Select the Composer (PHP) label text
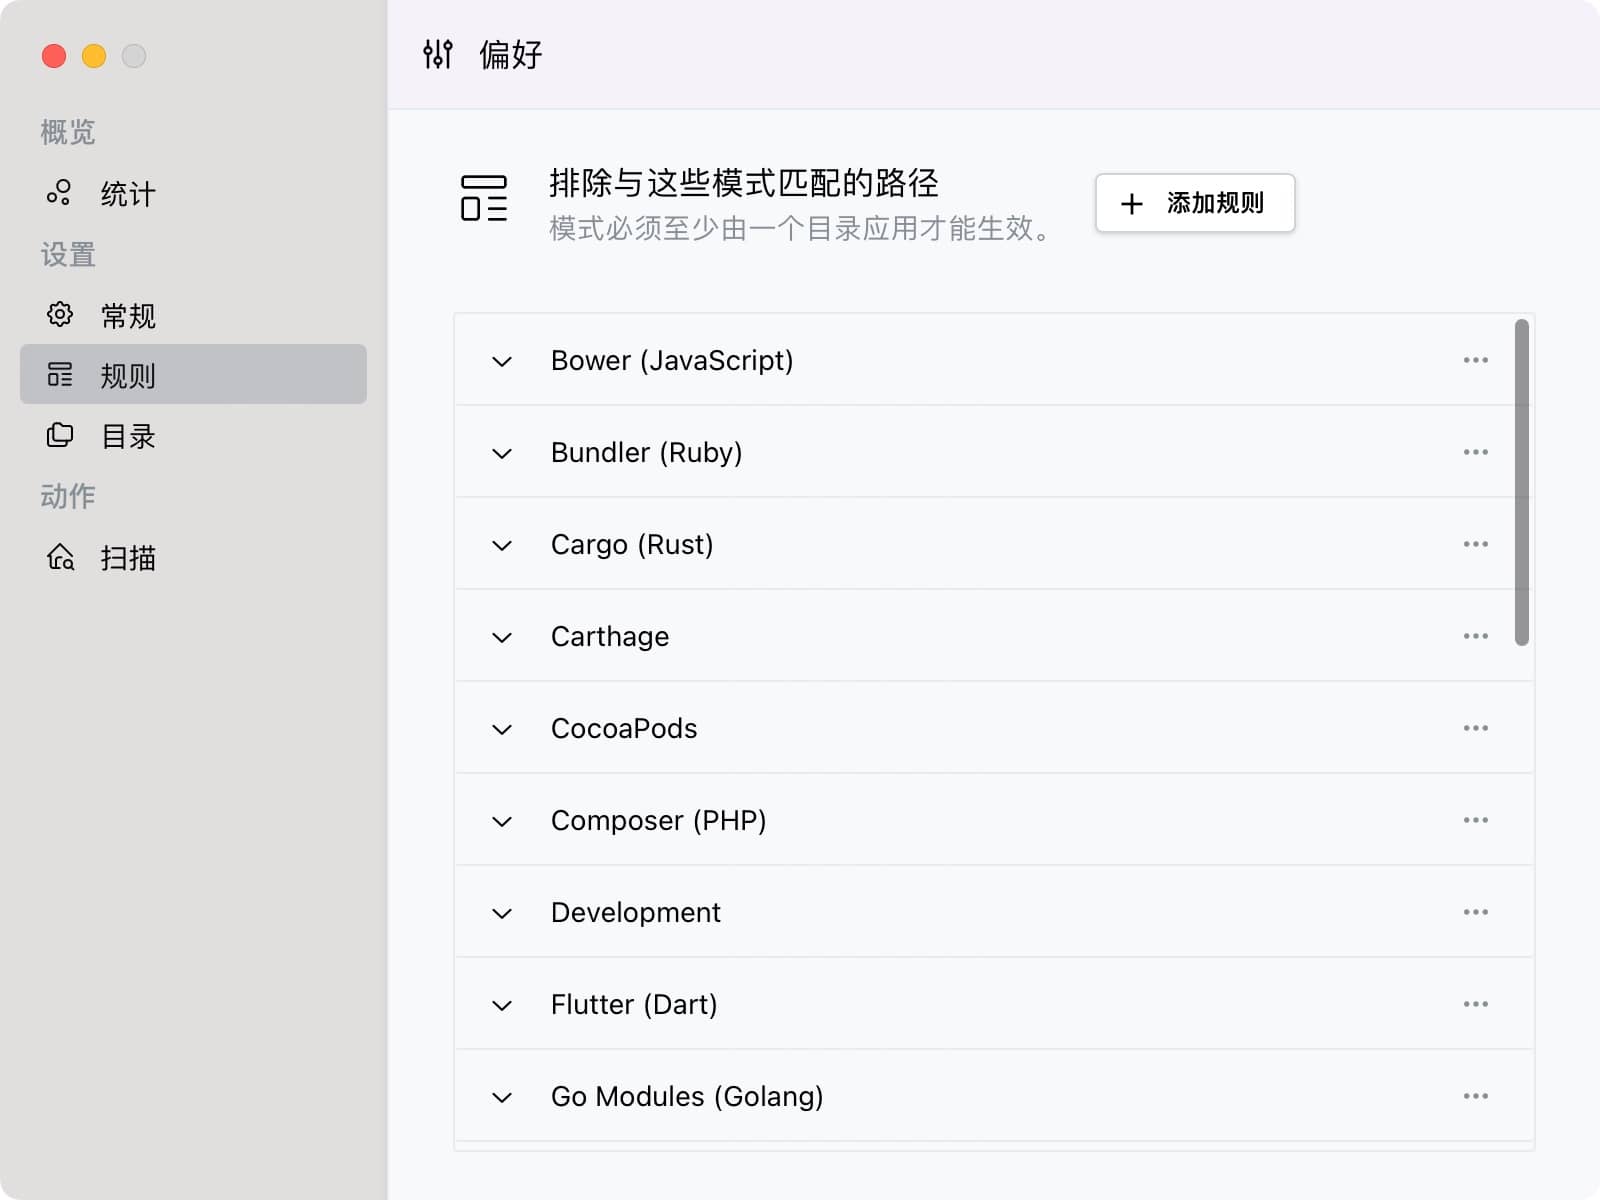The width and height of the screenshot is (1600, 1200). [658, 820]
